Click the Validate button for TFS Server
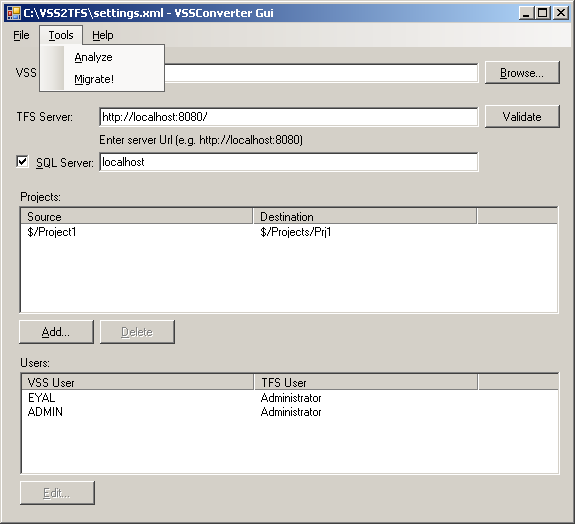 pos(522,117)
